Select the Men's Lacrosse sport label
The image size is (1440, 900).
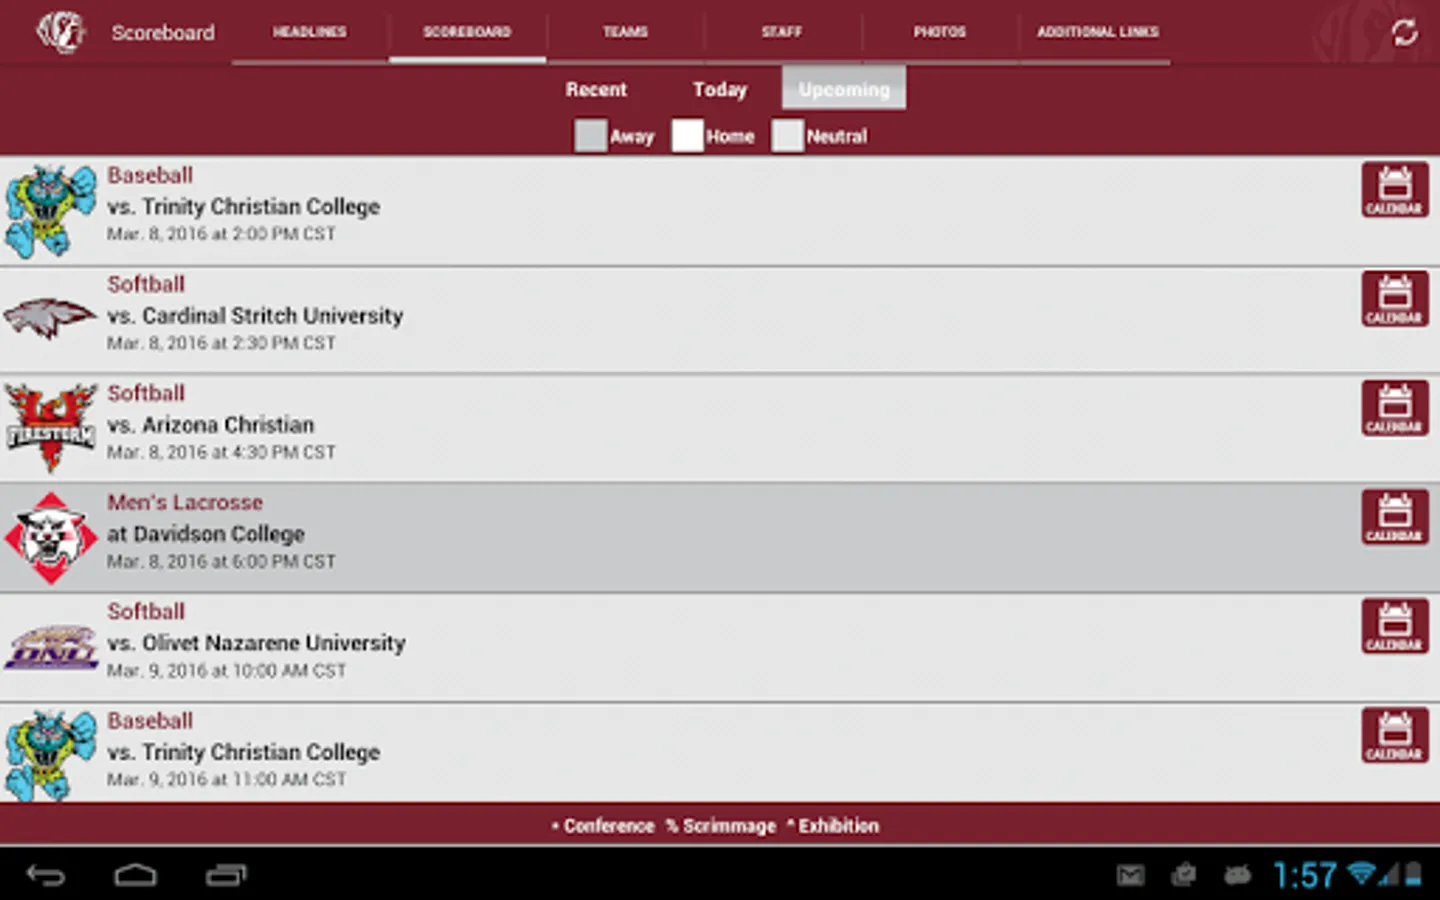tap(185, 502)
